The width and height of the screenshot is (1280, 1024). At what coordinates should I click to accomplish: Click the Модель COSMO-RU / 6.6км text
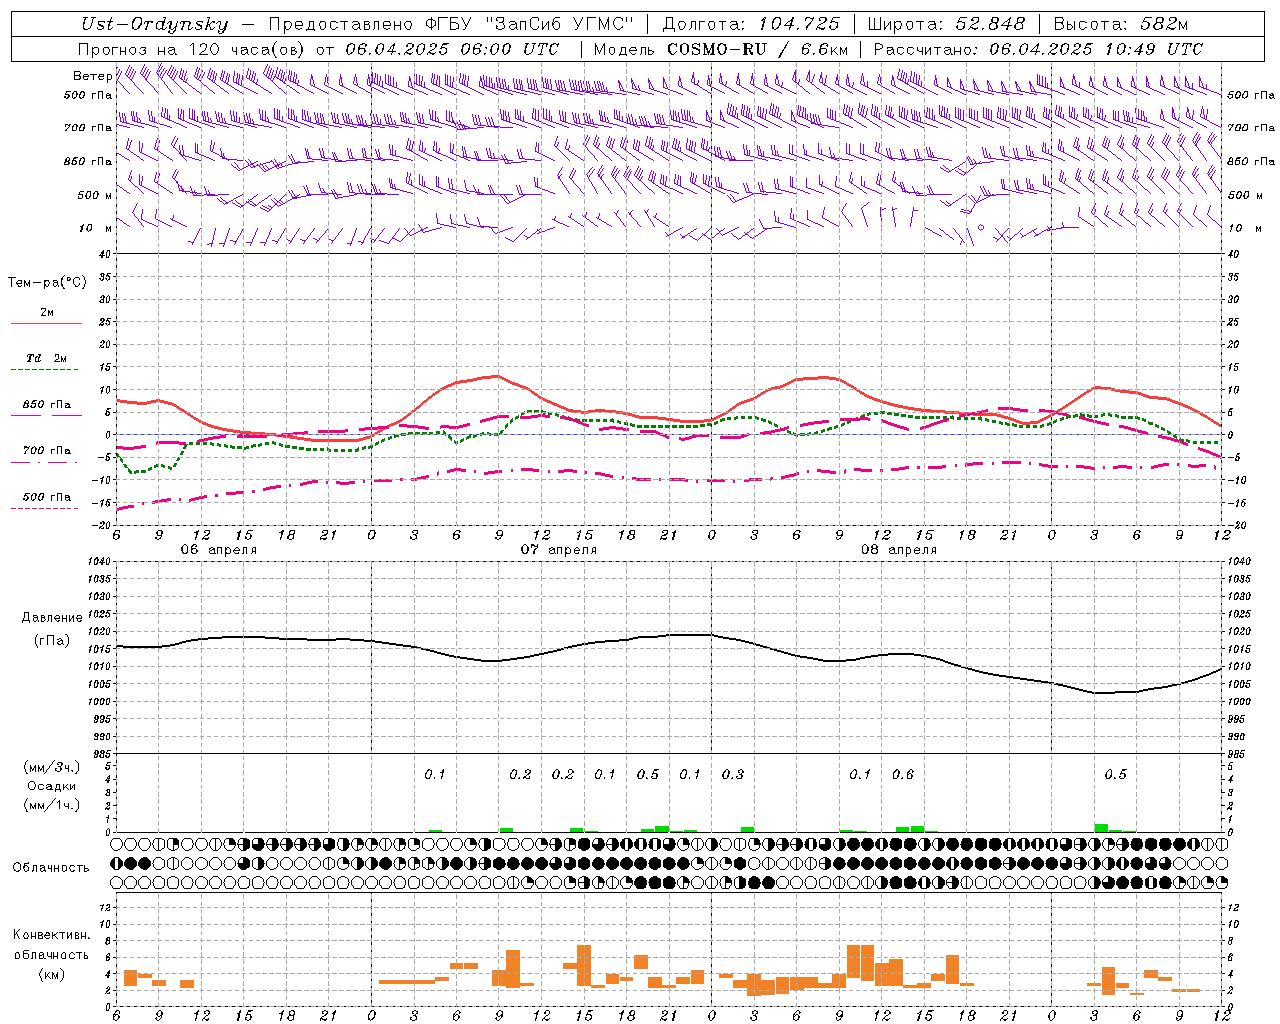[721, 49]
